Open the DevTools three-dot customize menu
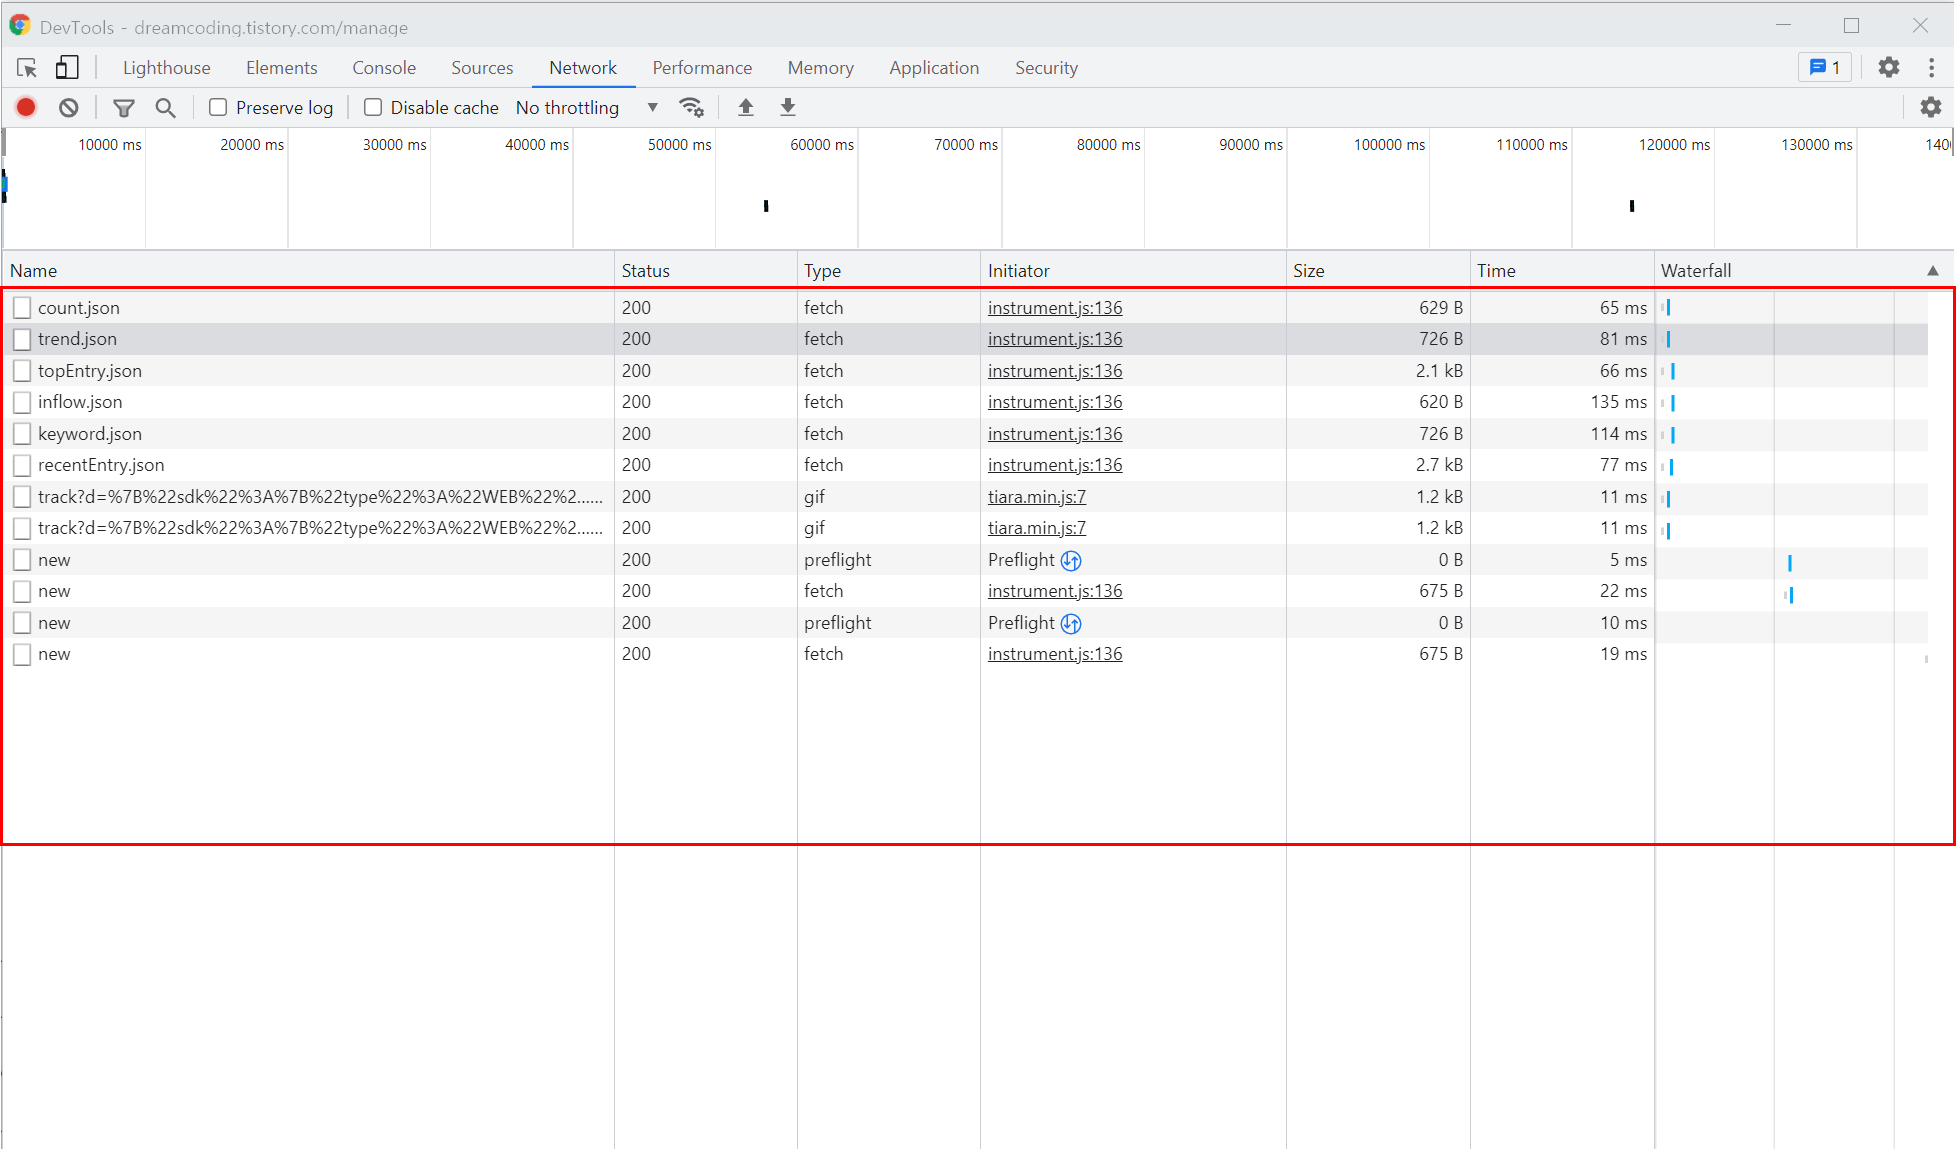 pos(1931,68)
